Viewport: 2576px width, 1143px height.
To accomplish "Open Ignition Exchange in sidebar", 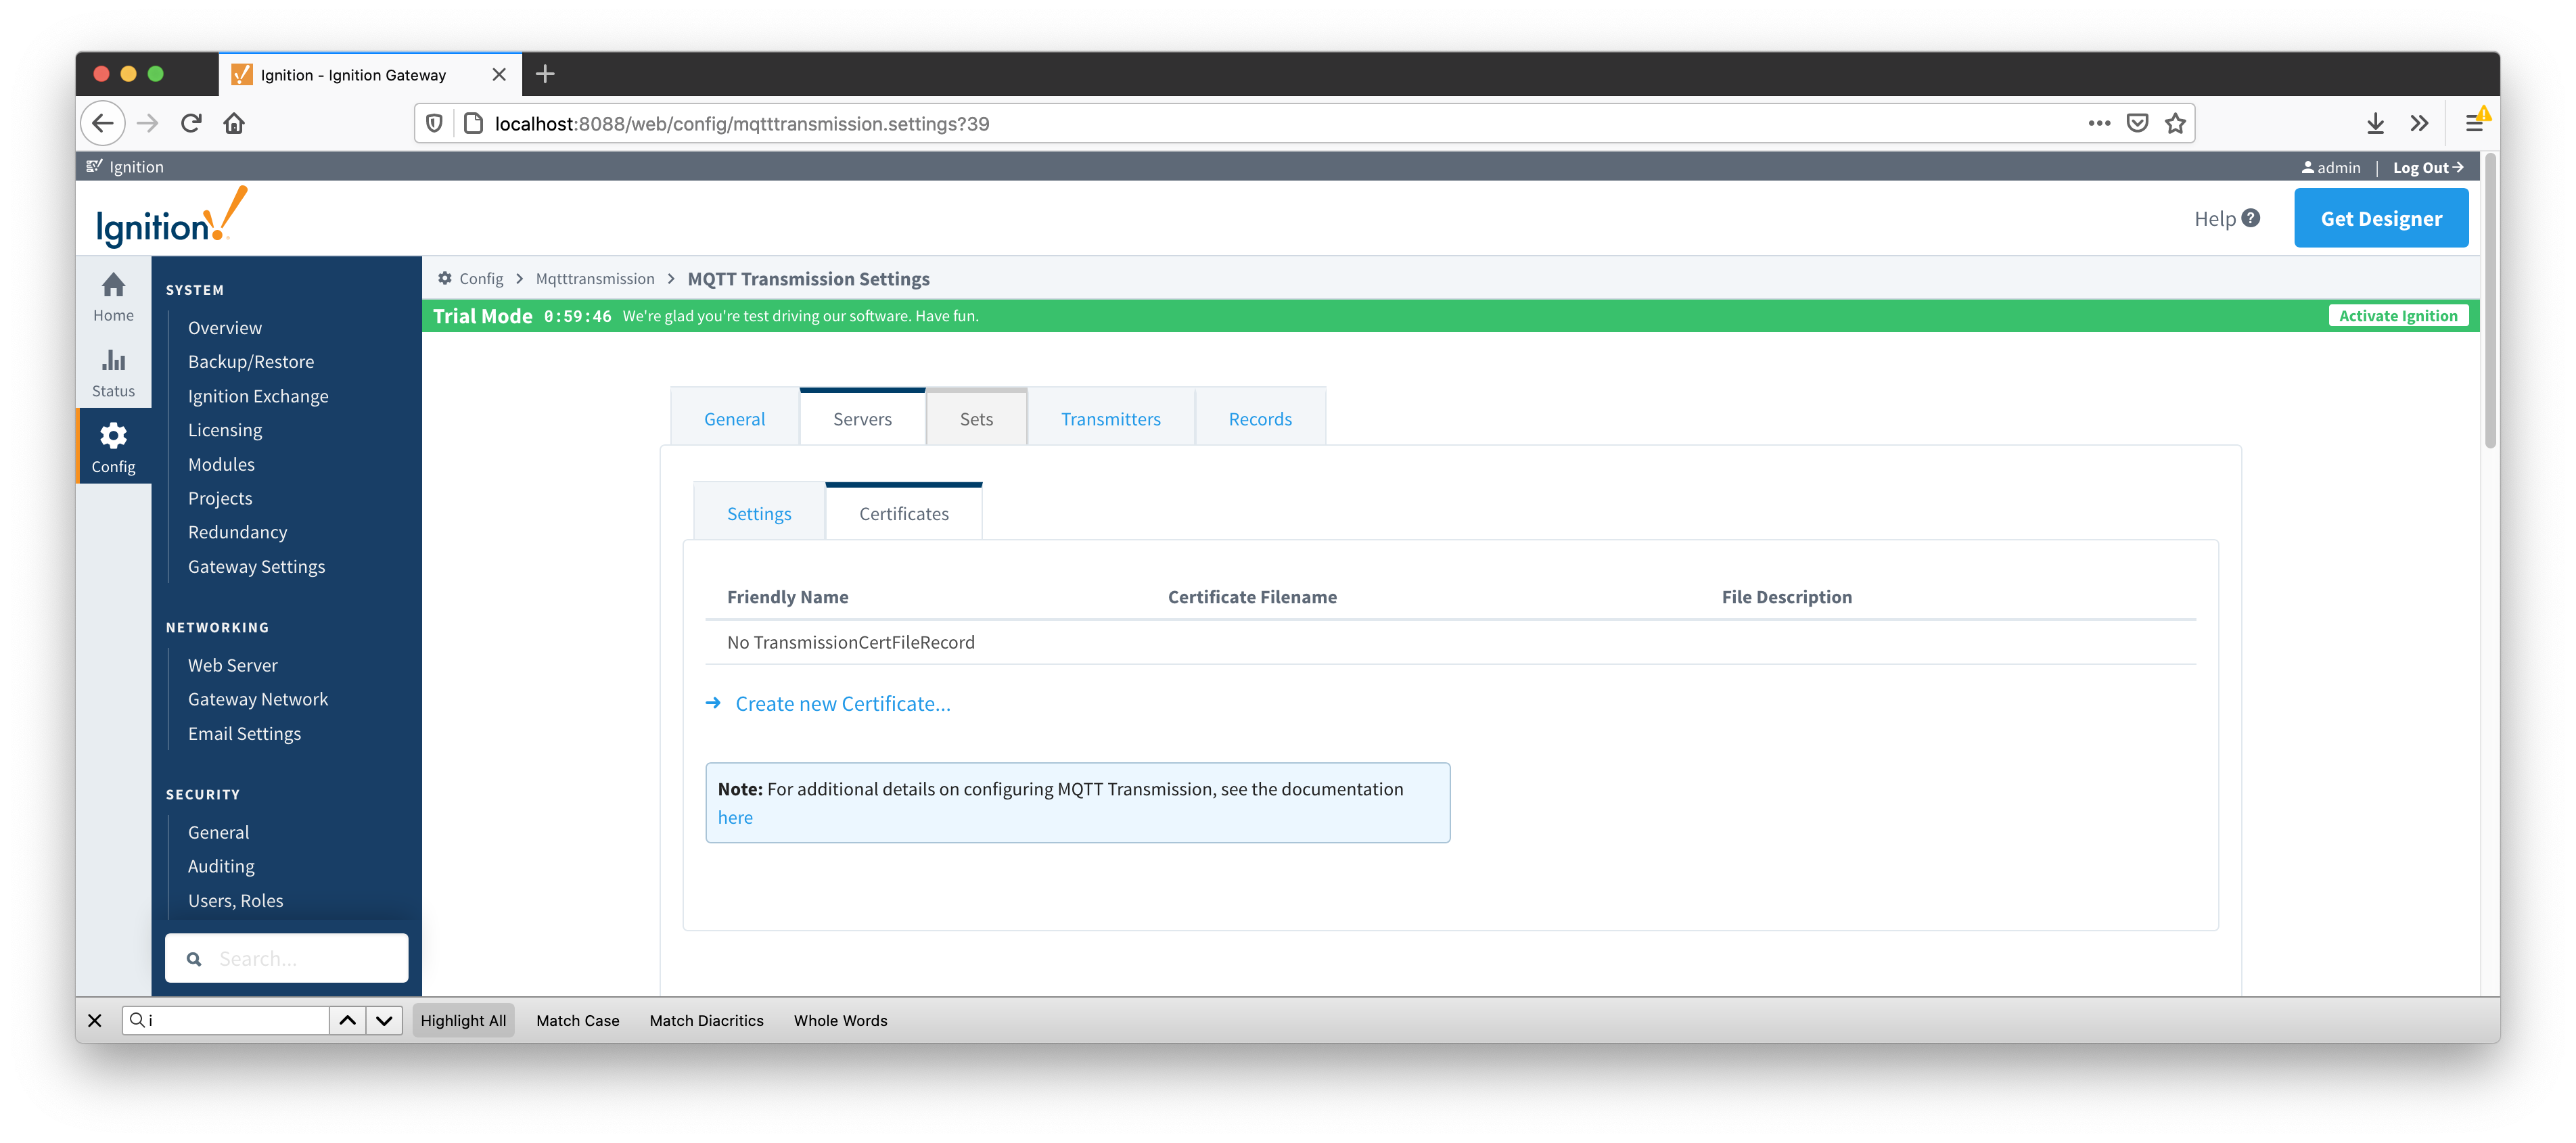I will [258, 396].
